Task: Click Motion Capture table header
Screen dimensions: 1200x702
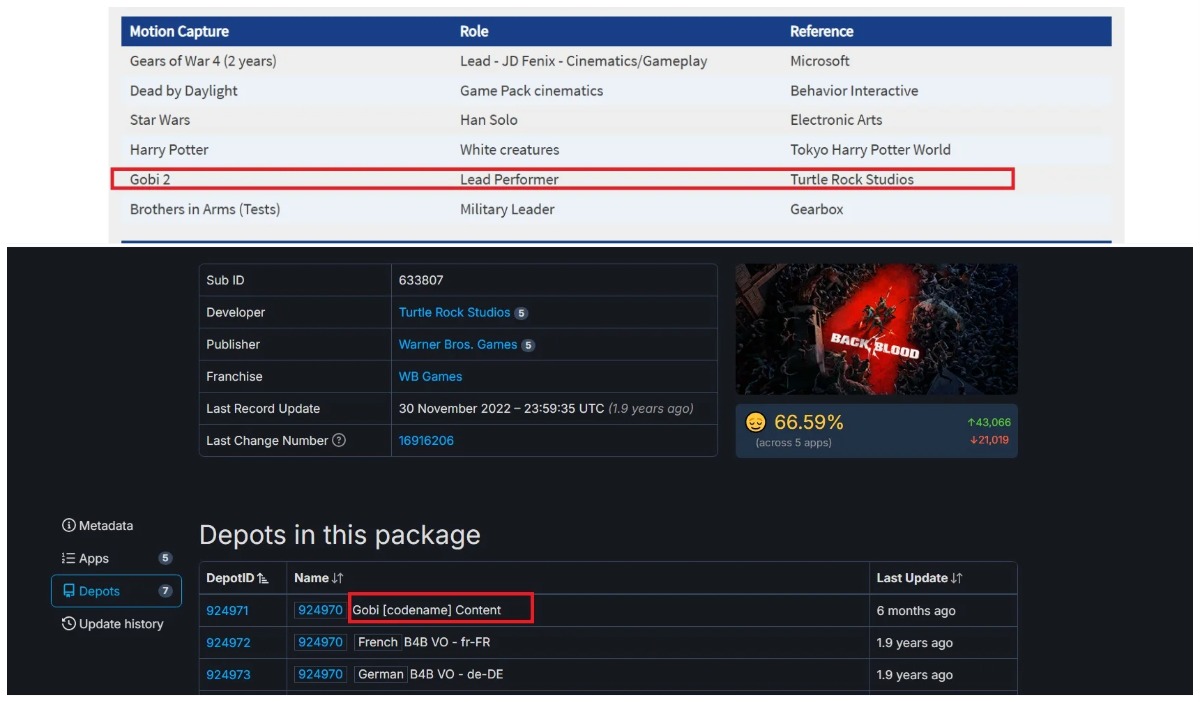Action: point(179,31)
